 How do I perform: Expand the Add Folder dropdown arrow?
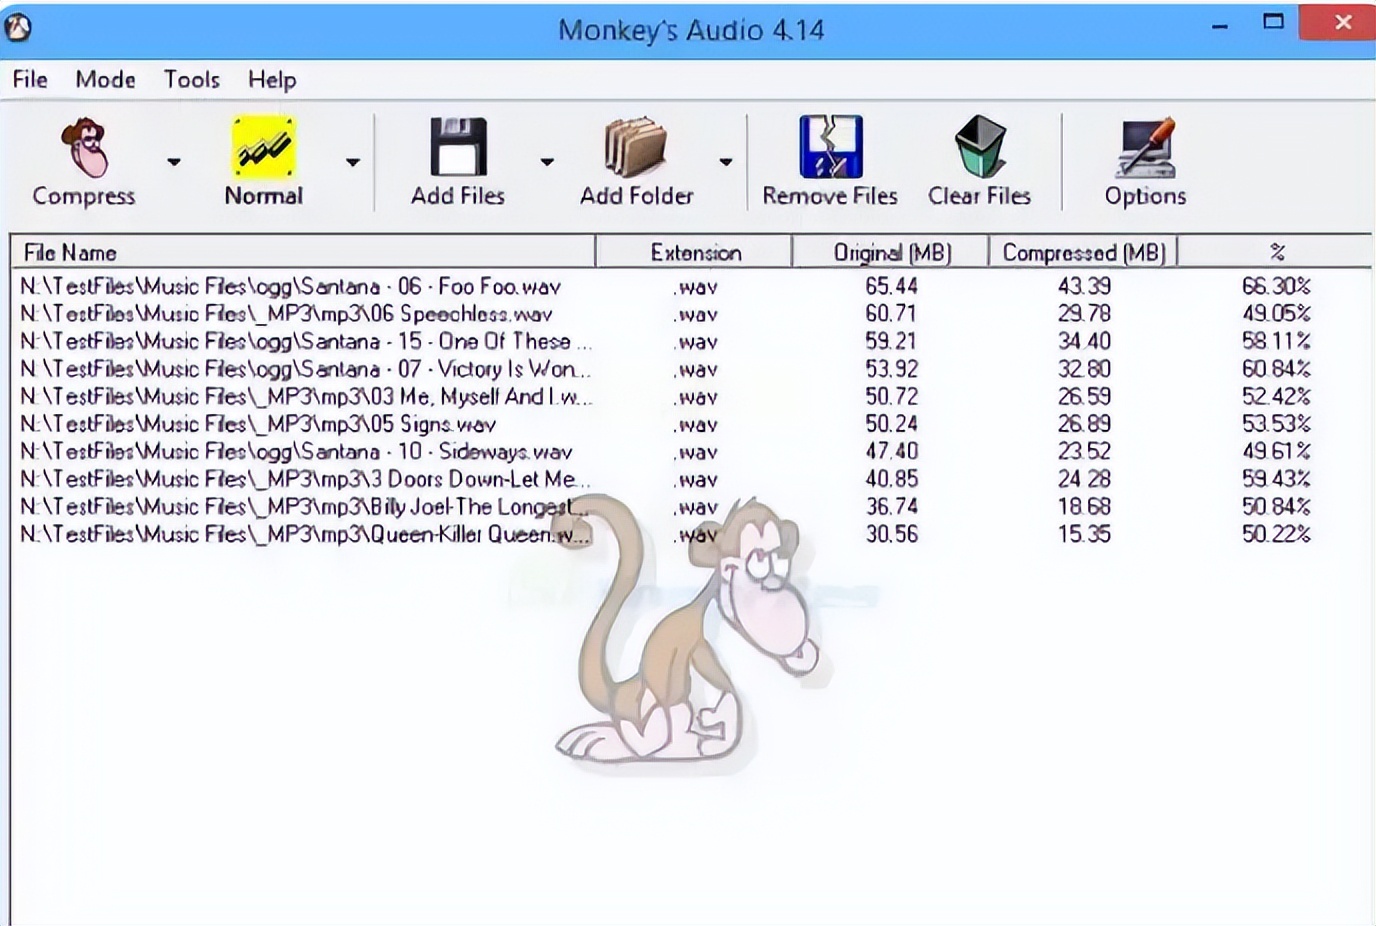pyautogui.click(x=726, y=162)
